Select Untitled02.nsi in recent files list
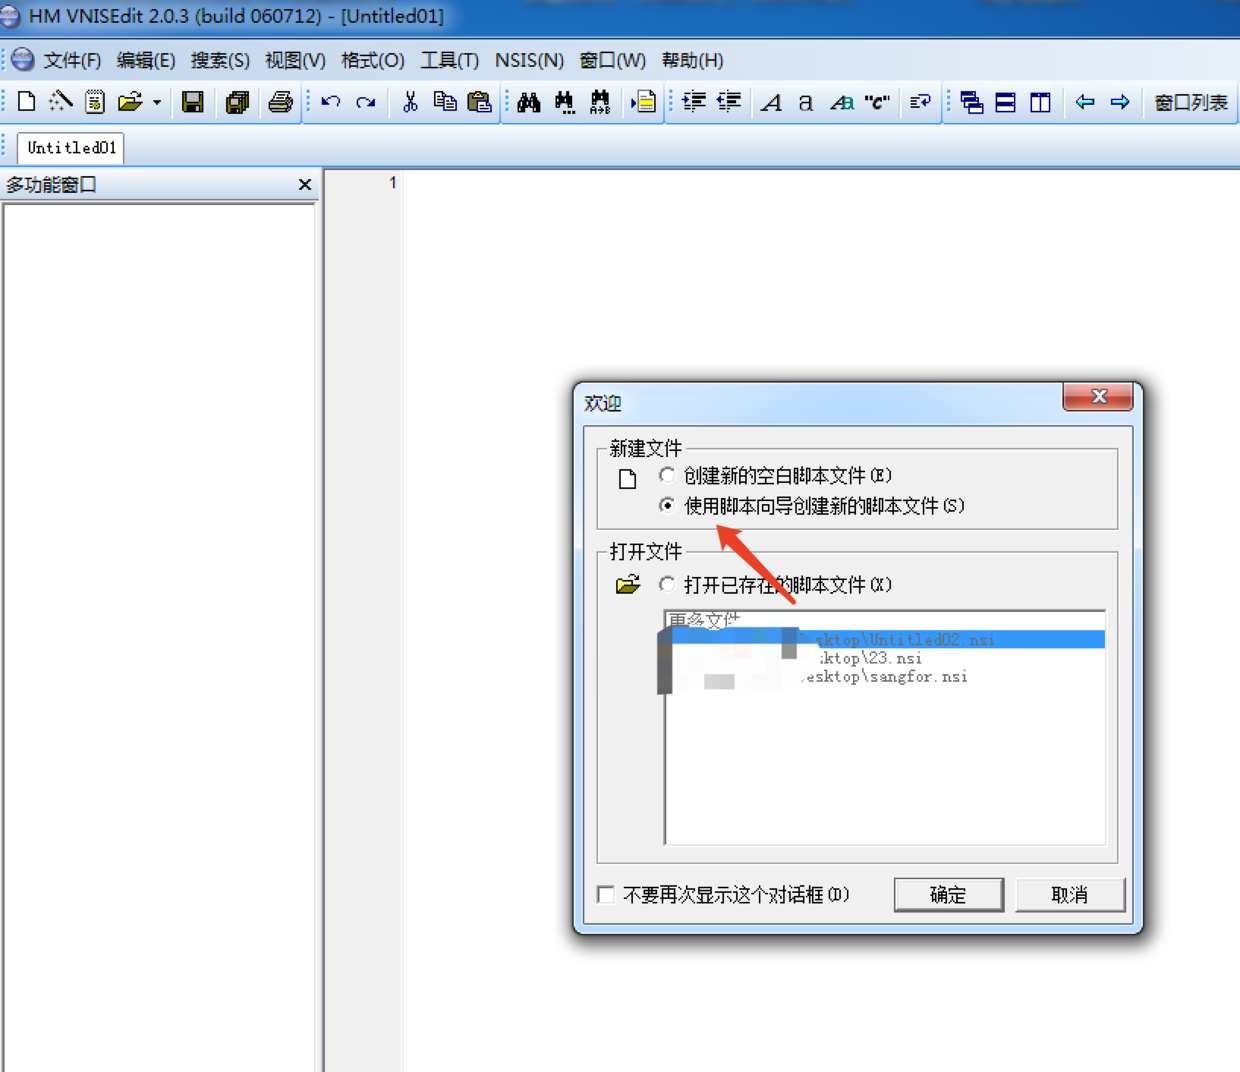The height and width of the screenshot is (1072, 1240). (885, 639)
